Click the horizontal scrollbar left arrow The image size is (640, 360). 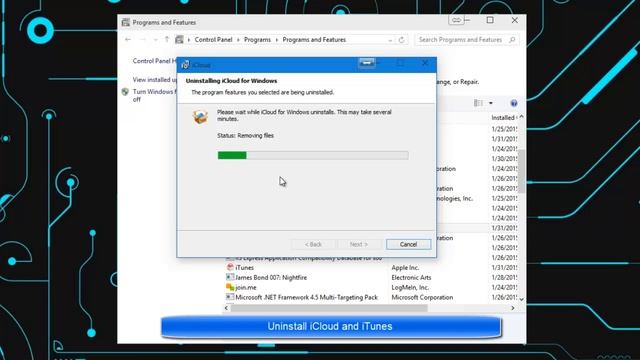(227, 308)
